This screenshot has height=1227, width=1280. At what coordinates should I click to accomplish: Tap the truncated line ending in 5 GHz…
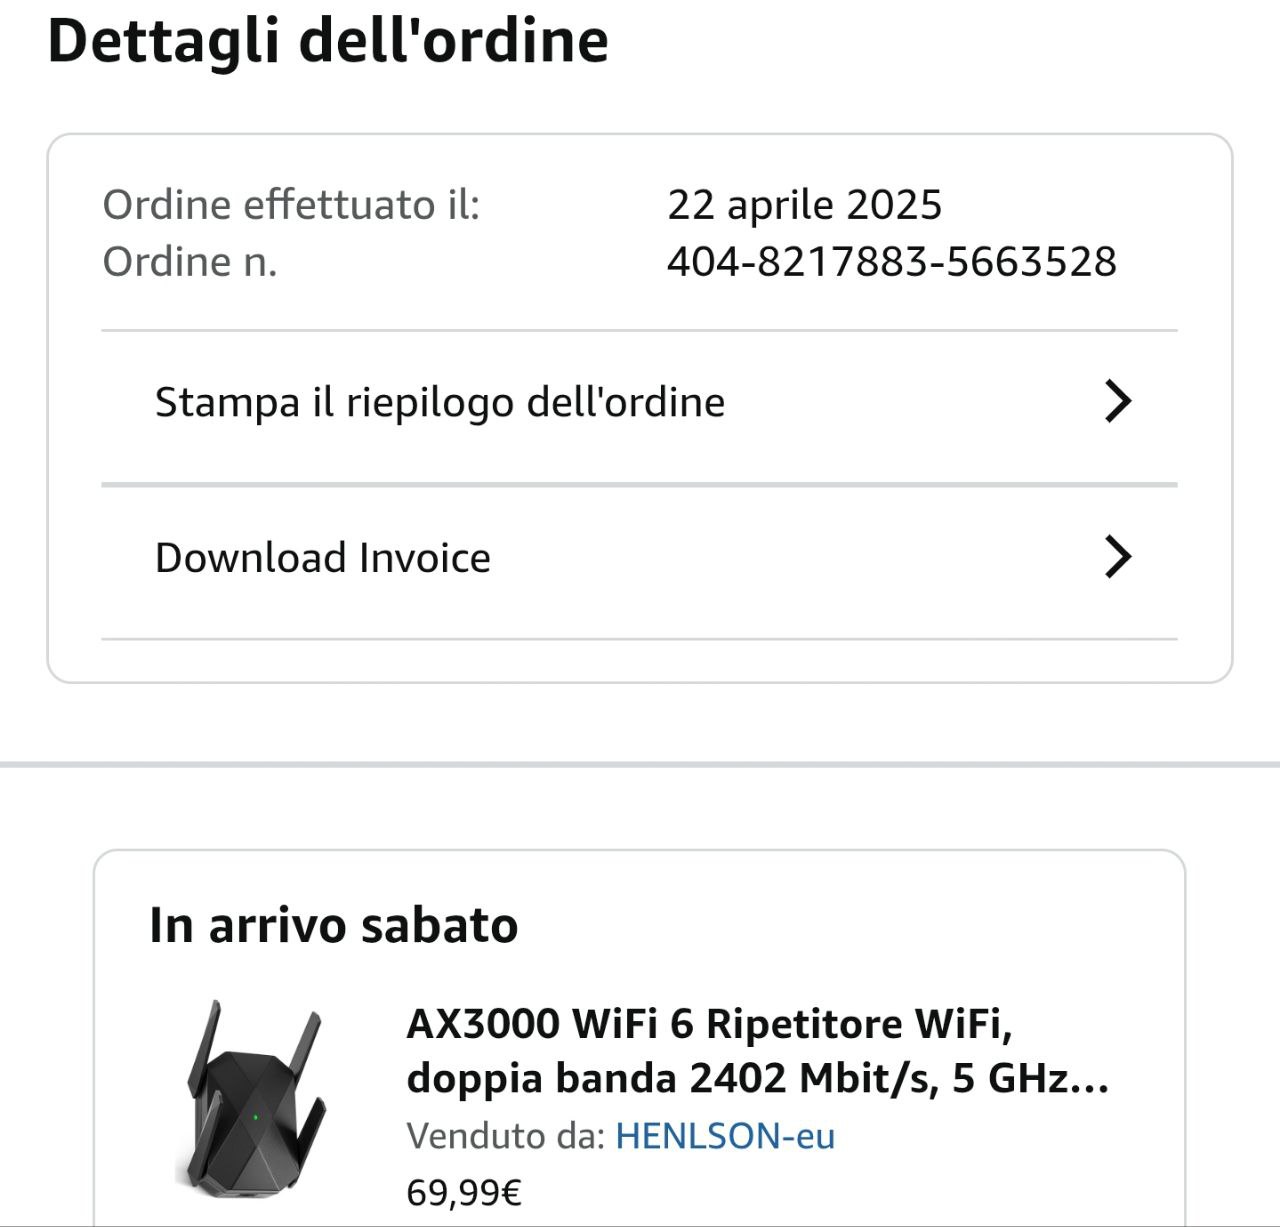[x=758, y=1078]
